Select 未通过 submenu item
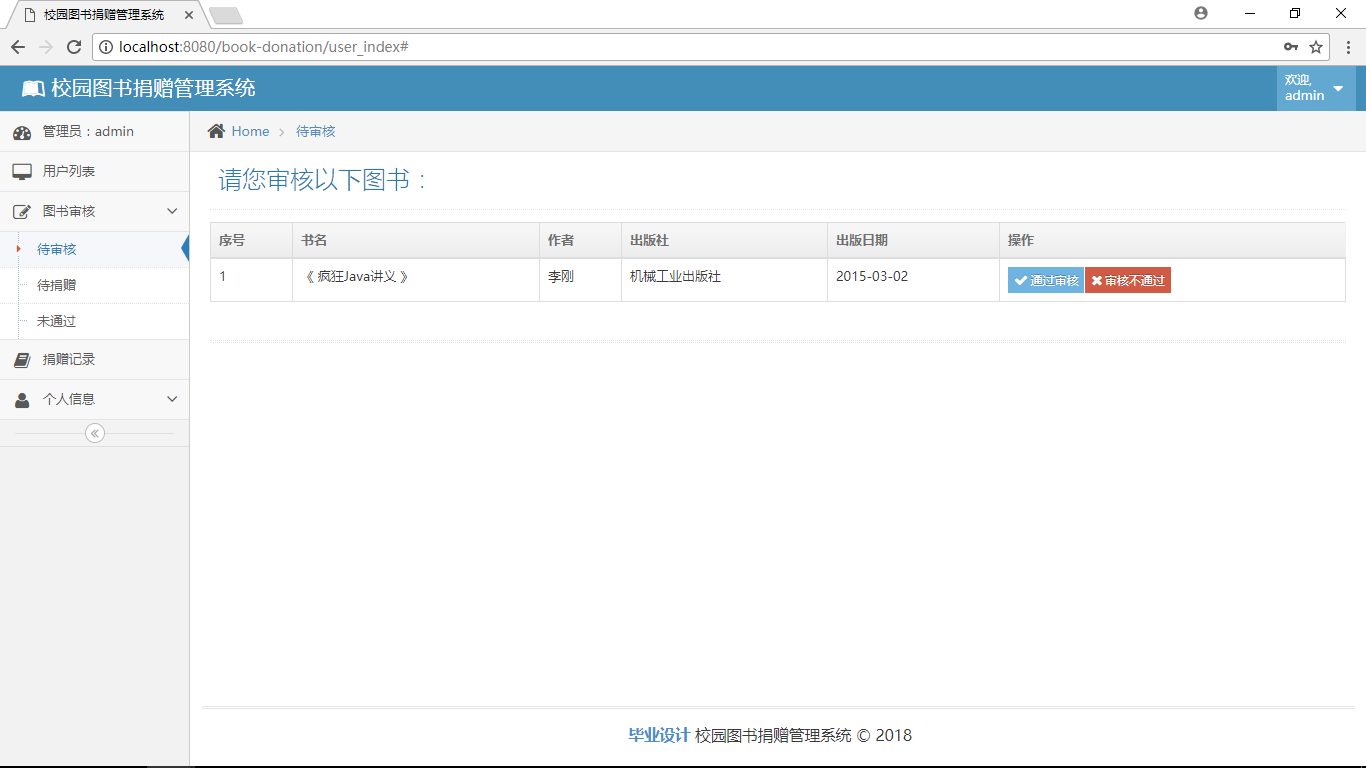 94,322
